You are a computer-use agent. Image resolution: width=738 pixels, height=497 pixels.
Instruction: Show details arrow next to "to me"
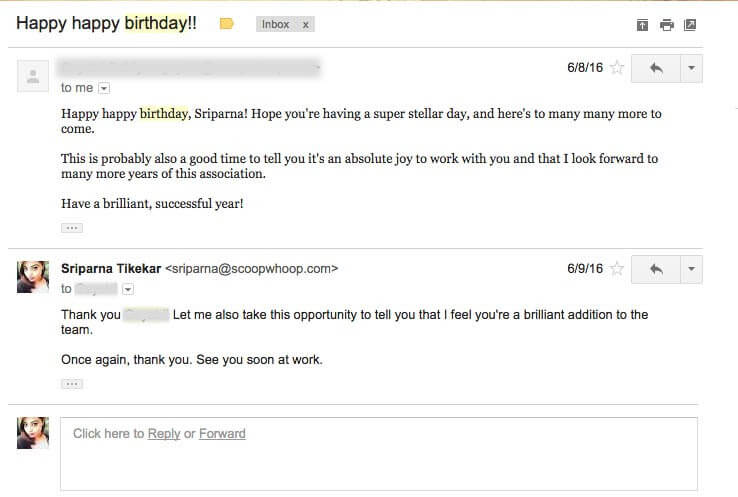click(x=104, y=89)
